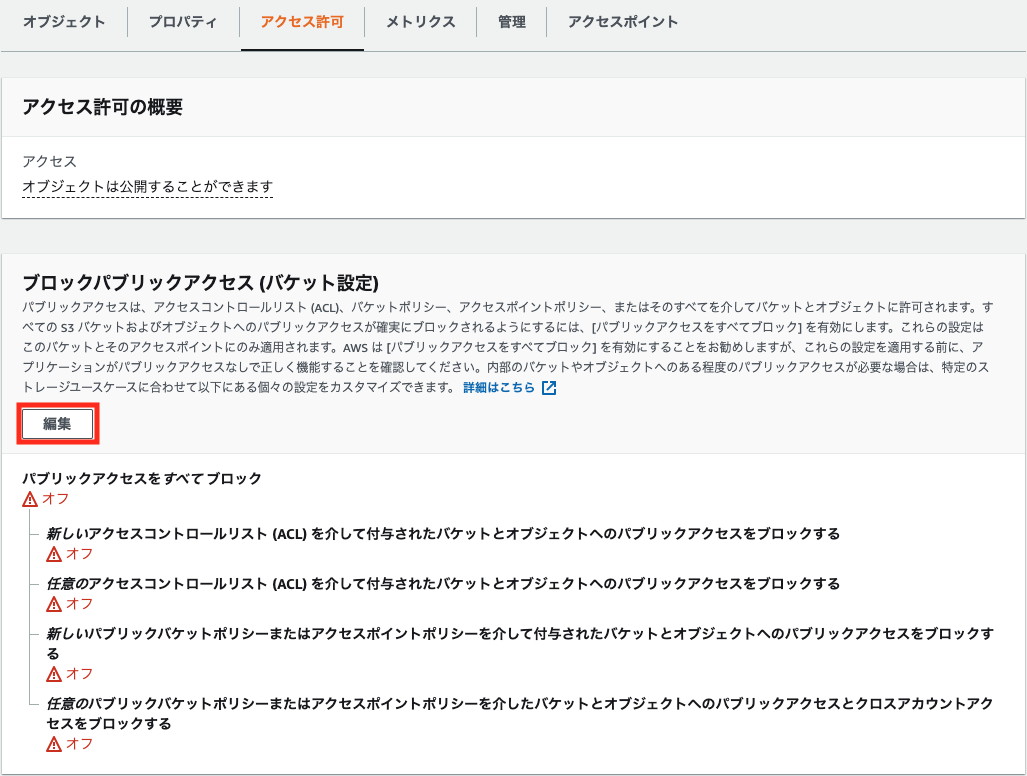Select the アクセス許可 tab

(x=301, y=22)
